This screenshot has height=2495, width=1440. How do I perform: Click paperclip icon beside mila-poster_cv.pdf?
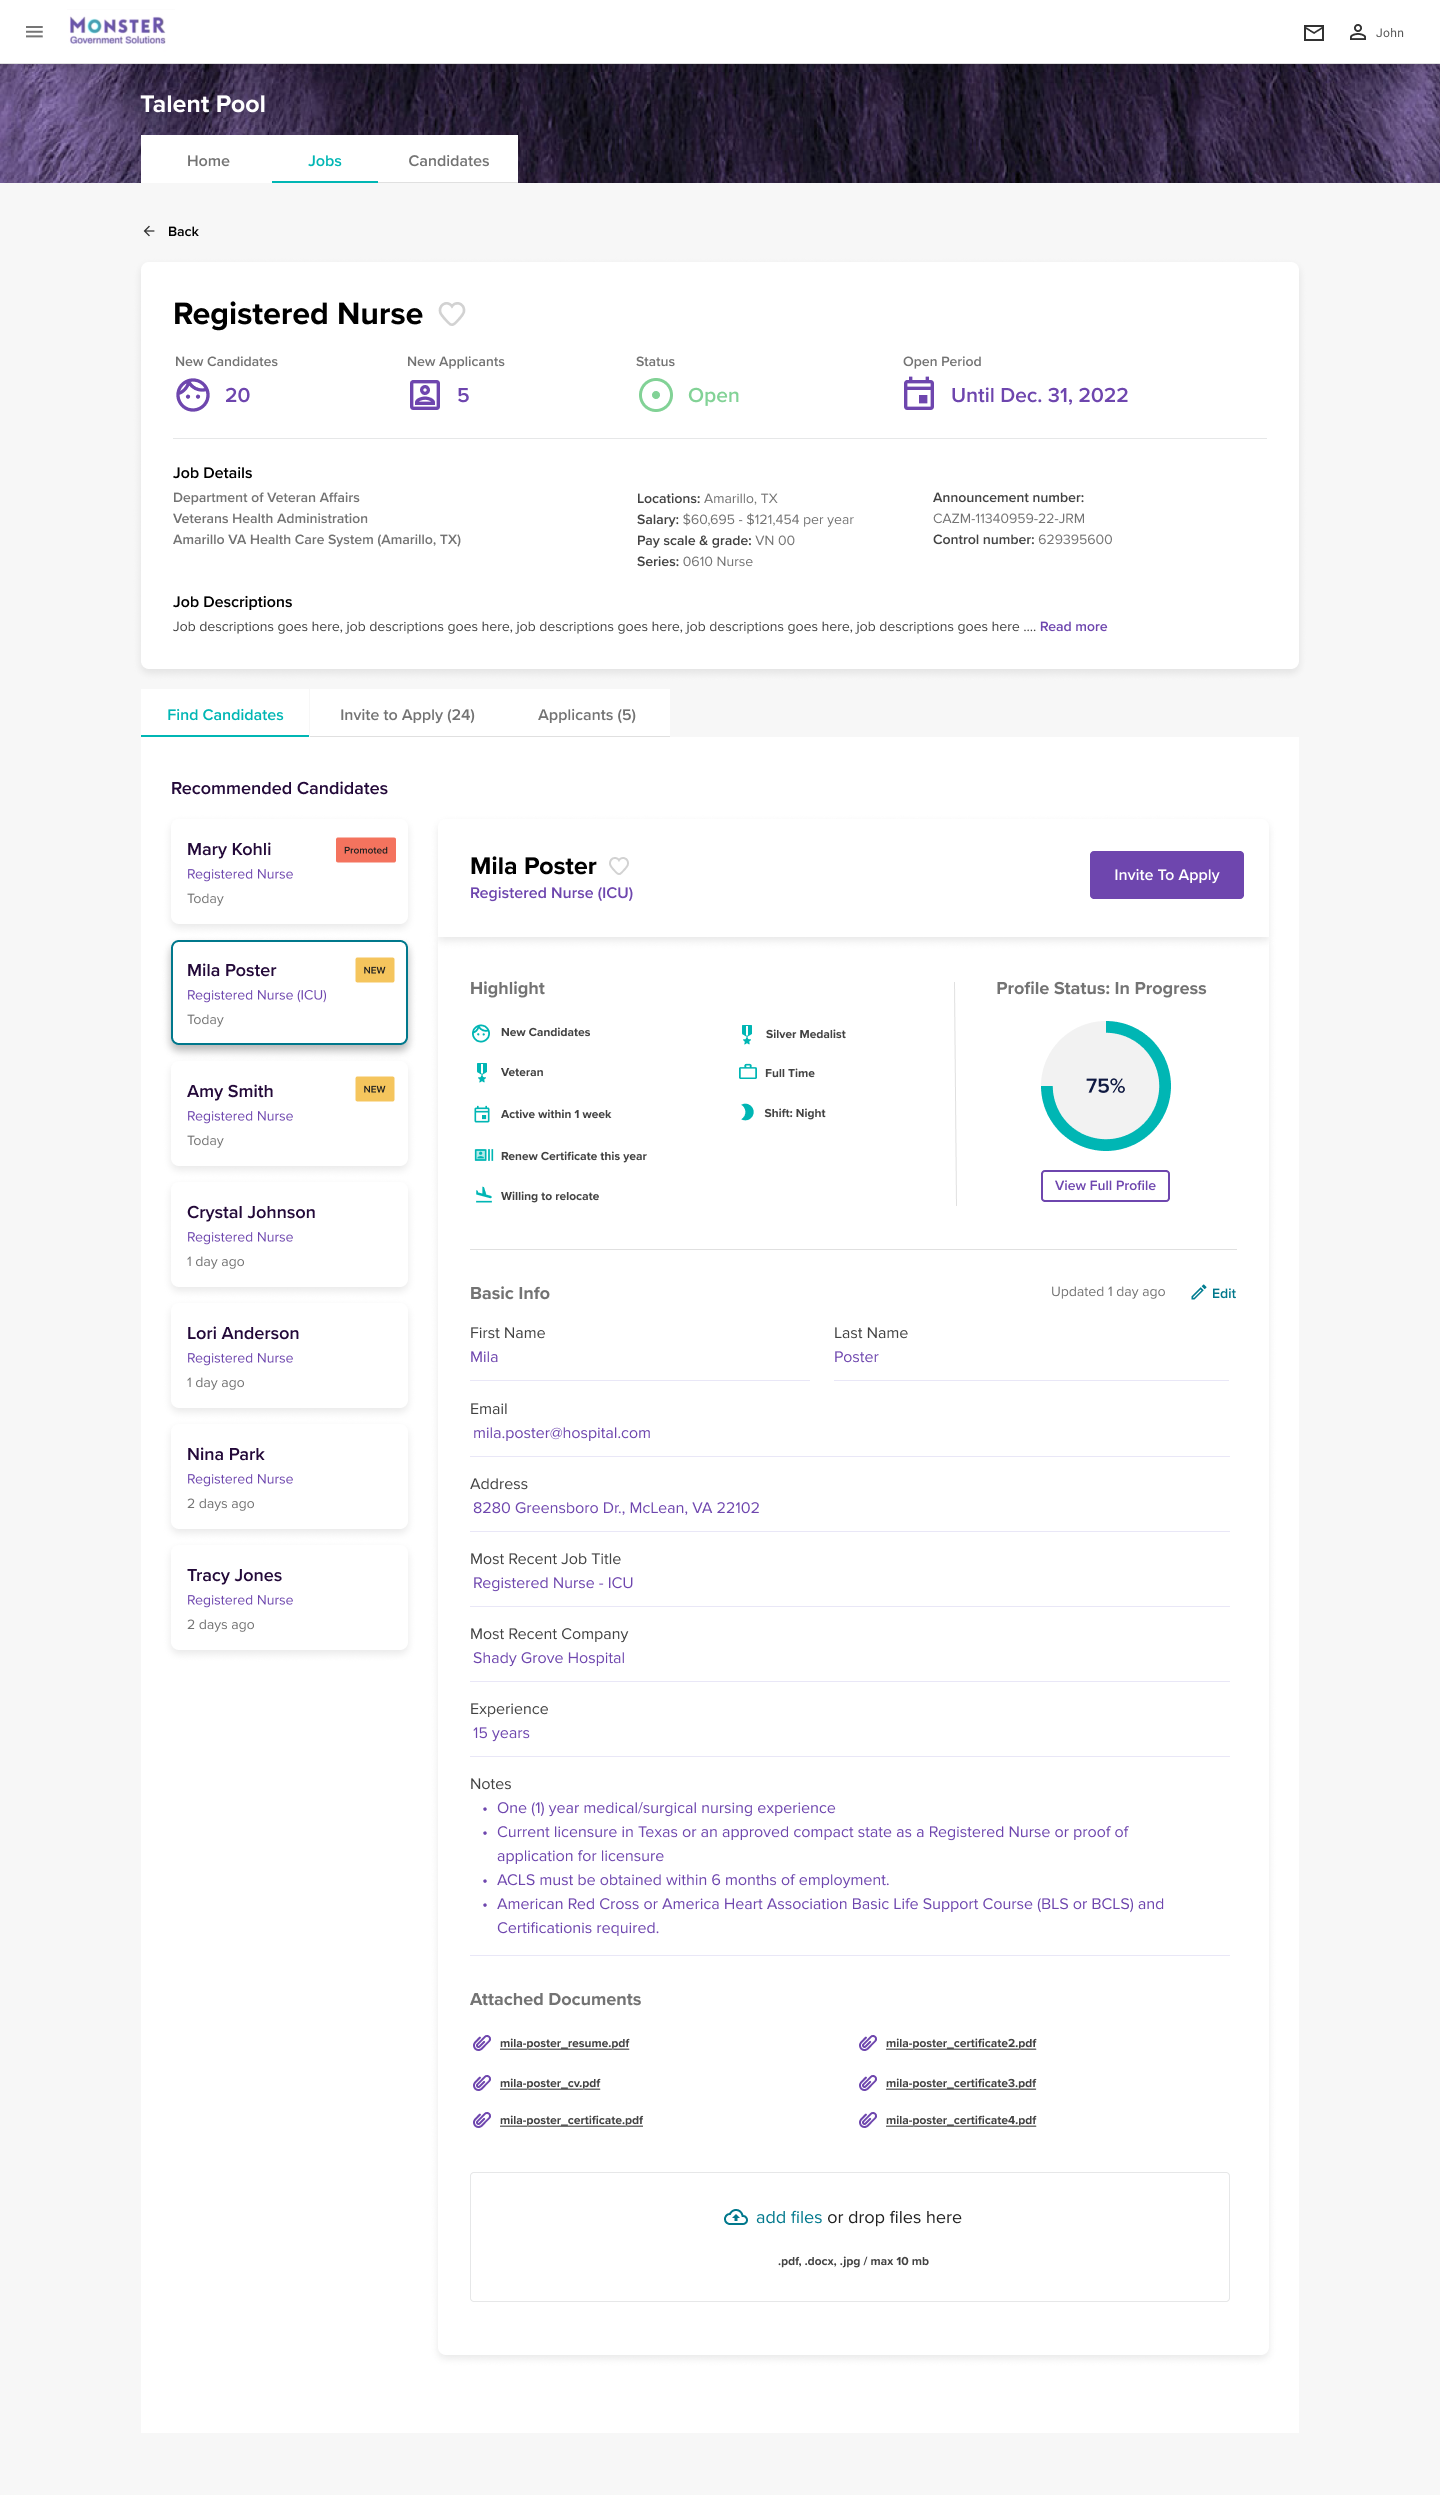[x=482, y=2083]
